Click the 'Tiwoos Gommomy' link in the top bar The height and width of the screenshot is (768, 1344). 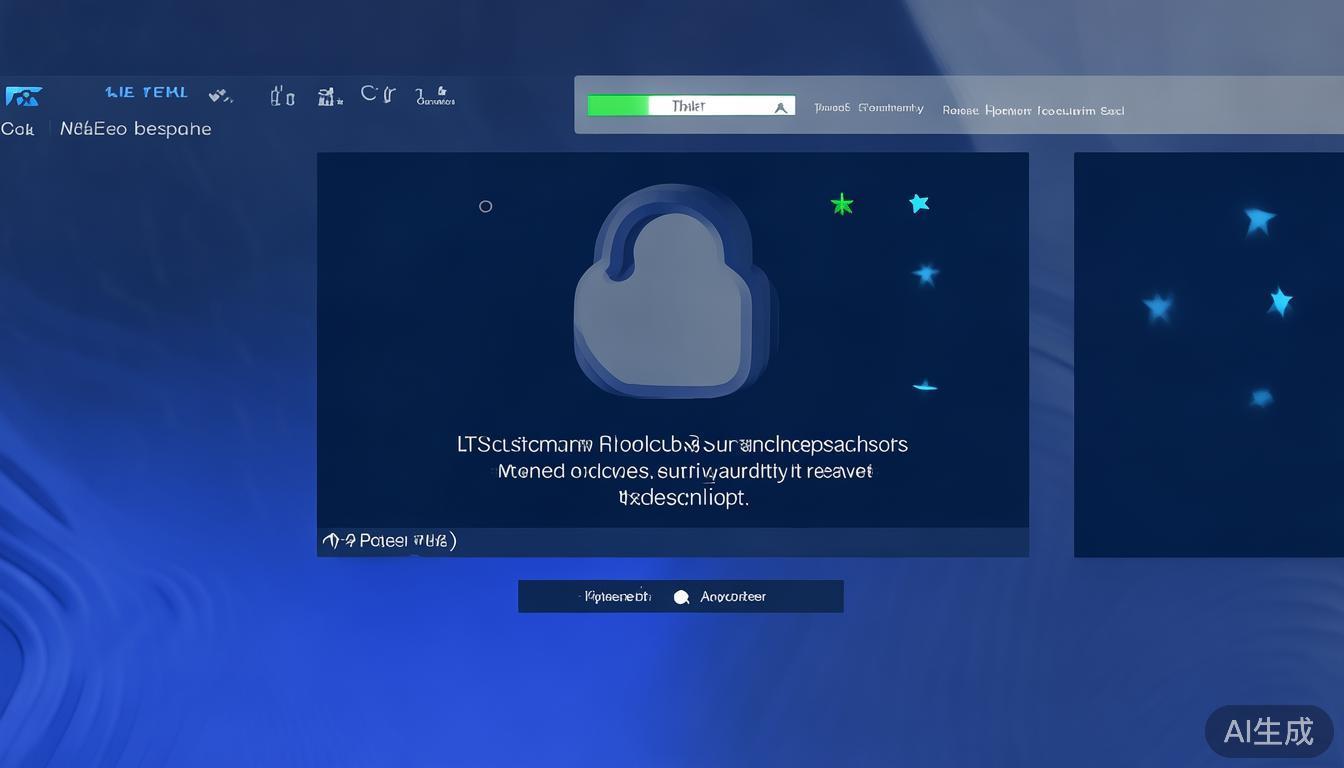[x=868, y=108]
